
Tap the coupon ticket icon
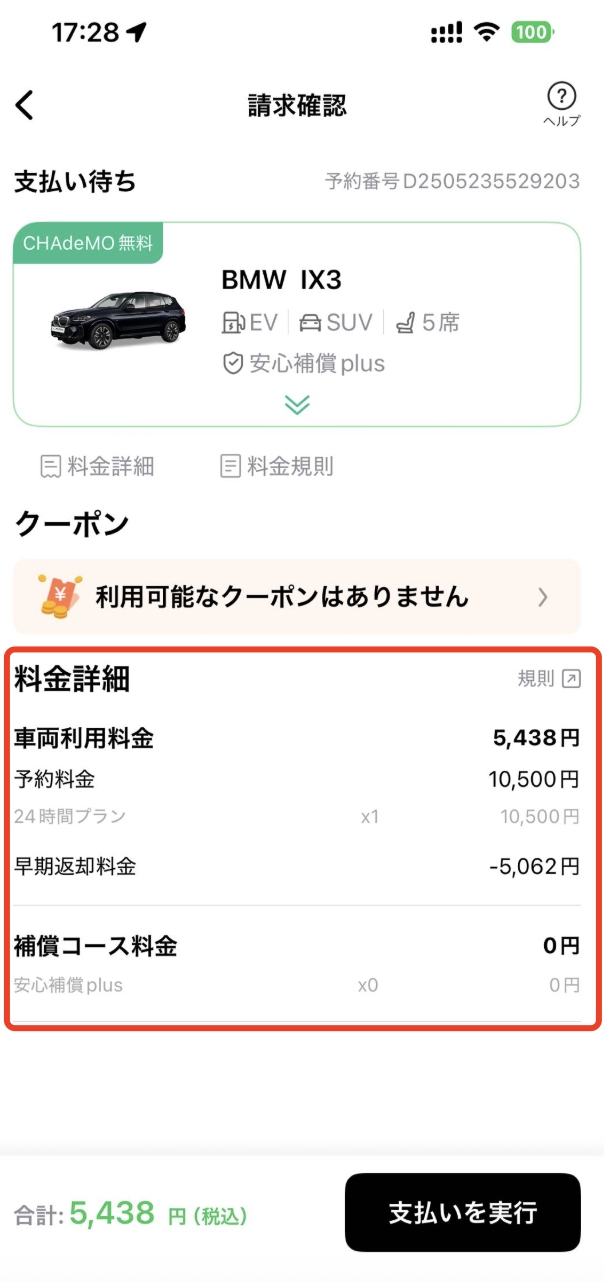59,596
